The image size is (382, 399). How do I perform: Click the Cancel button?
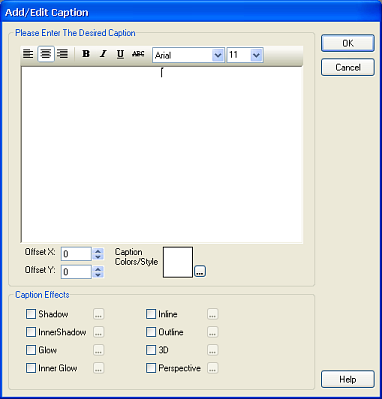(x=348, y=67)
